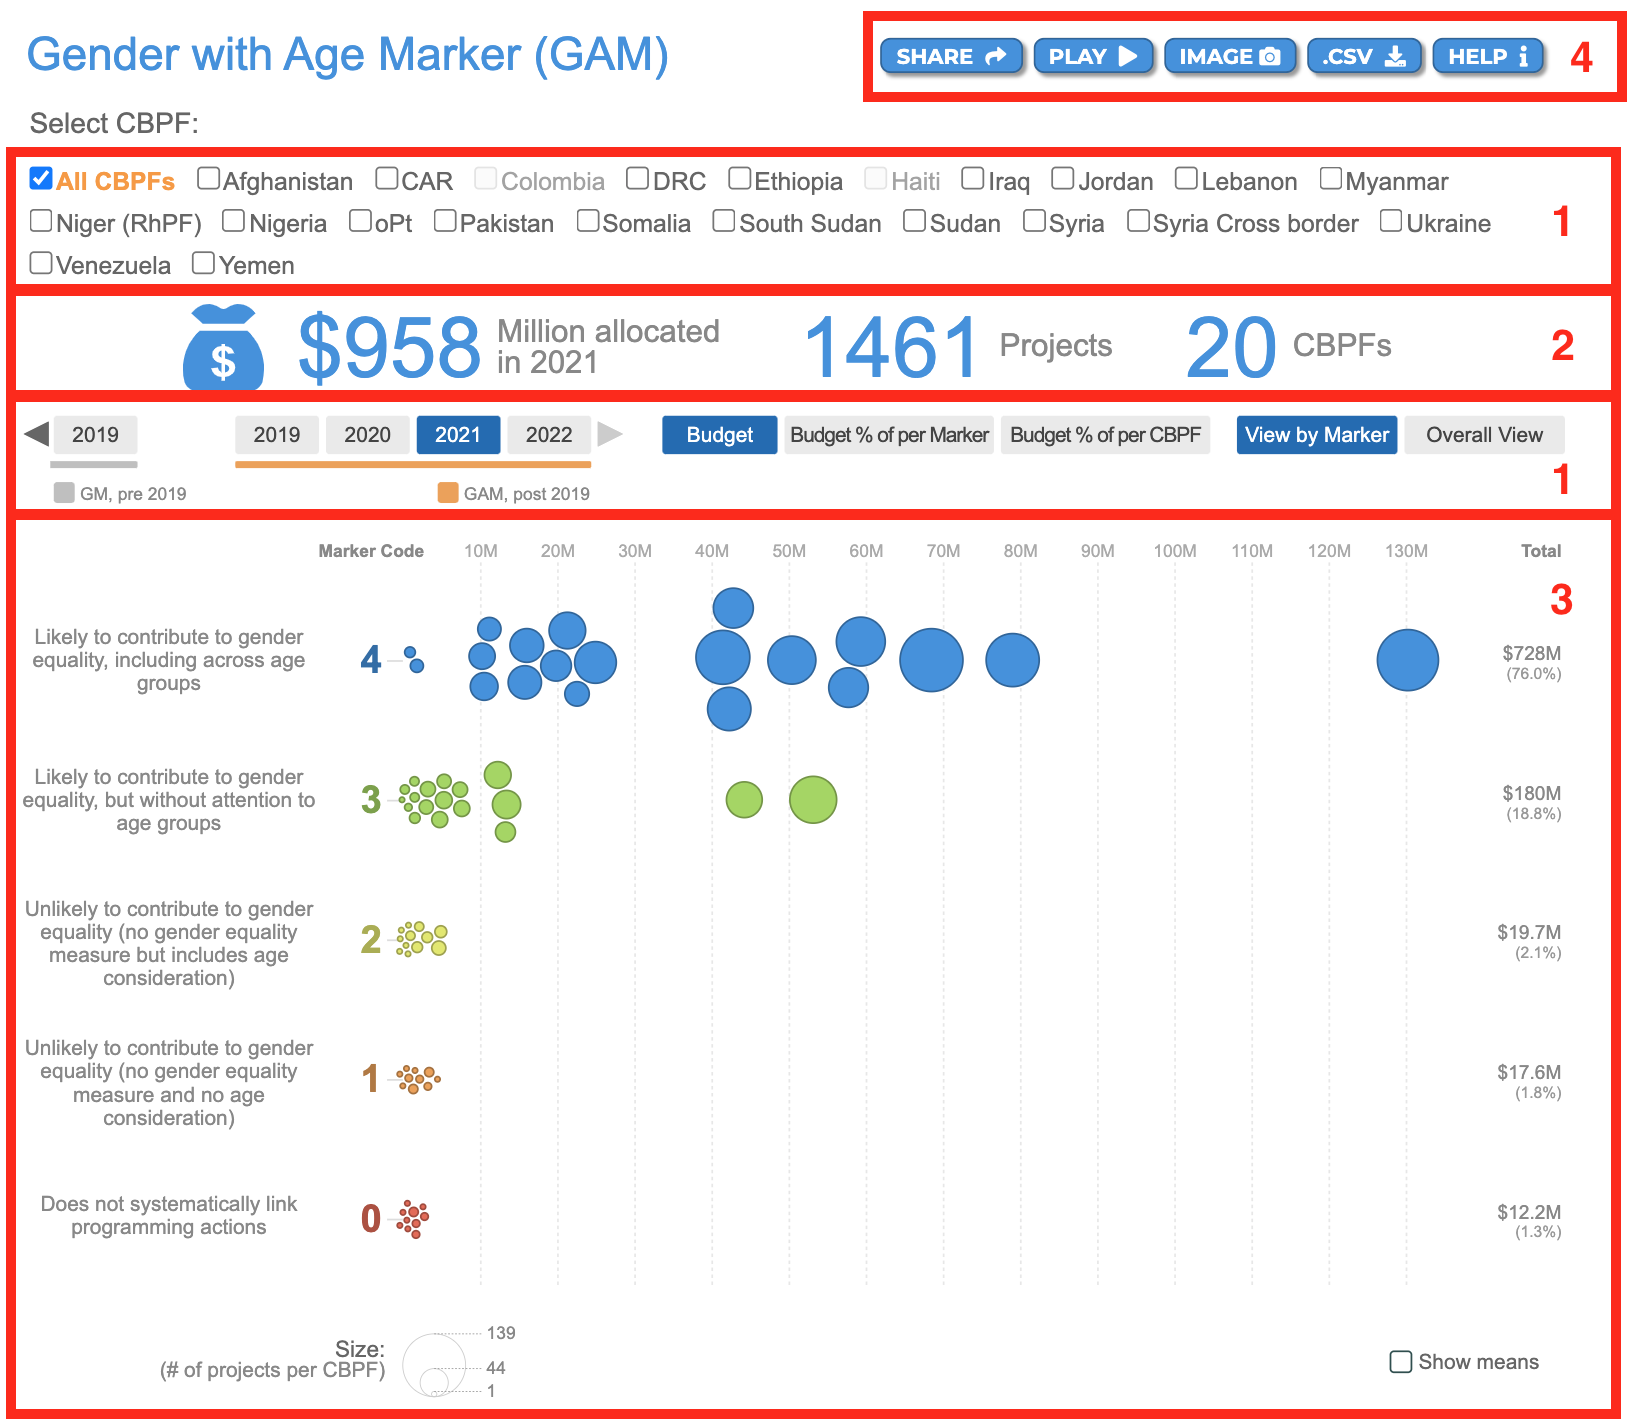The width and height of the screenshot is (1632, 1424).
Task: Tick the Jordan checkbox
Action: [1063, 179]
